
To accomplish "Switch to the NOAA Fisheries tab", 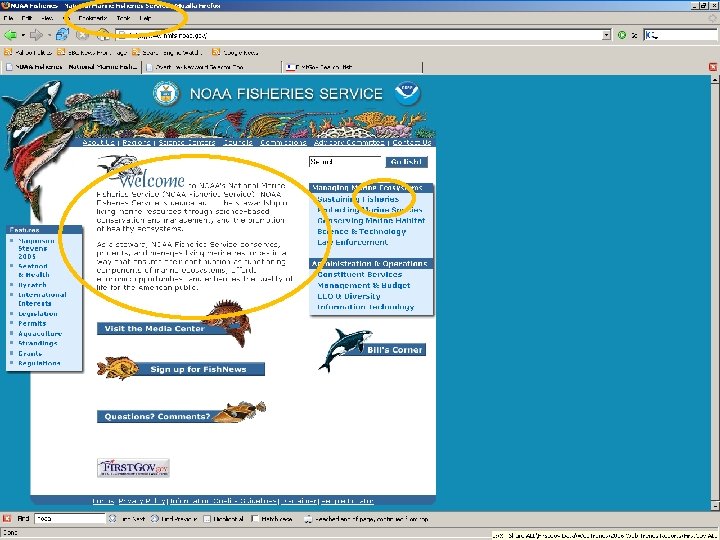I will click(71, 67).
